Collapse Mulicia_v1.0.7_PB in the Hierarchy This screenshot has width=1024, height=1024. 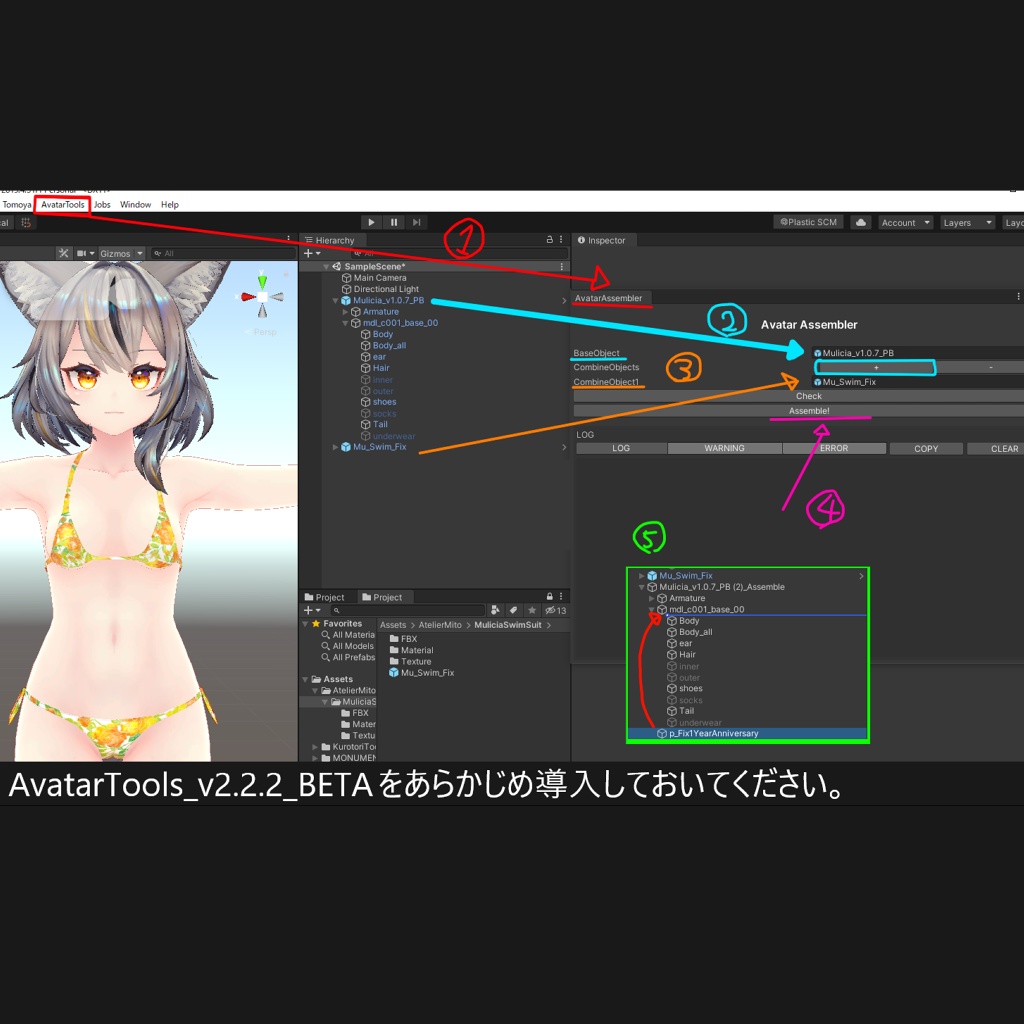click(x=335, y=300)
